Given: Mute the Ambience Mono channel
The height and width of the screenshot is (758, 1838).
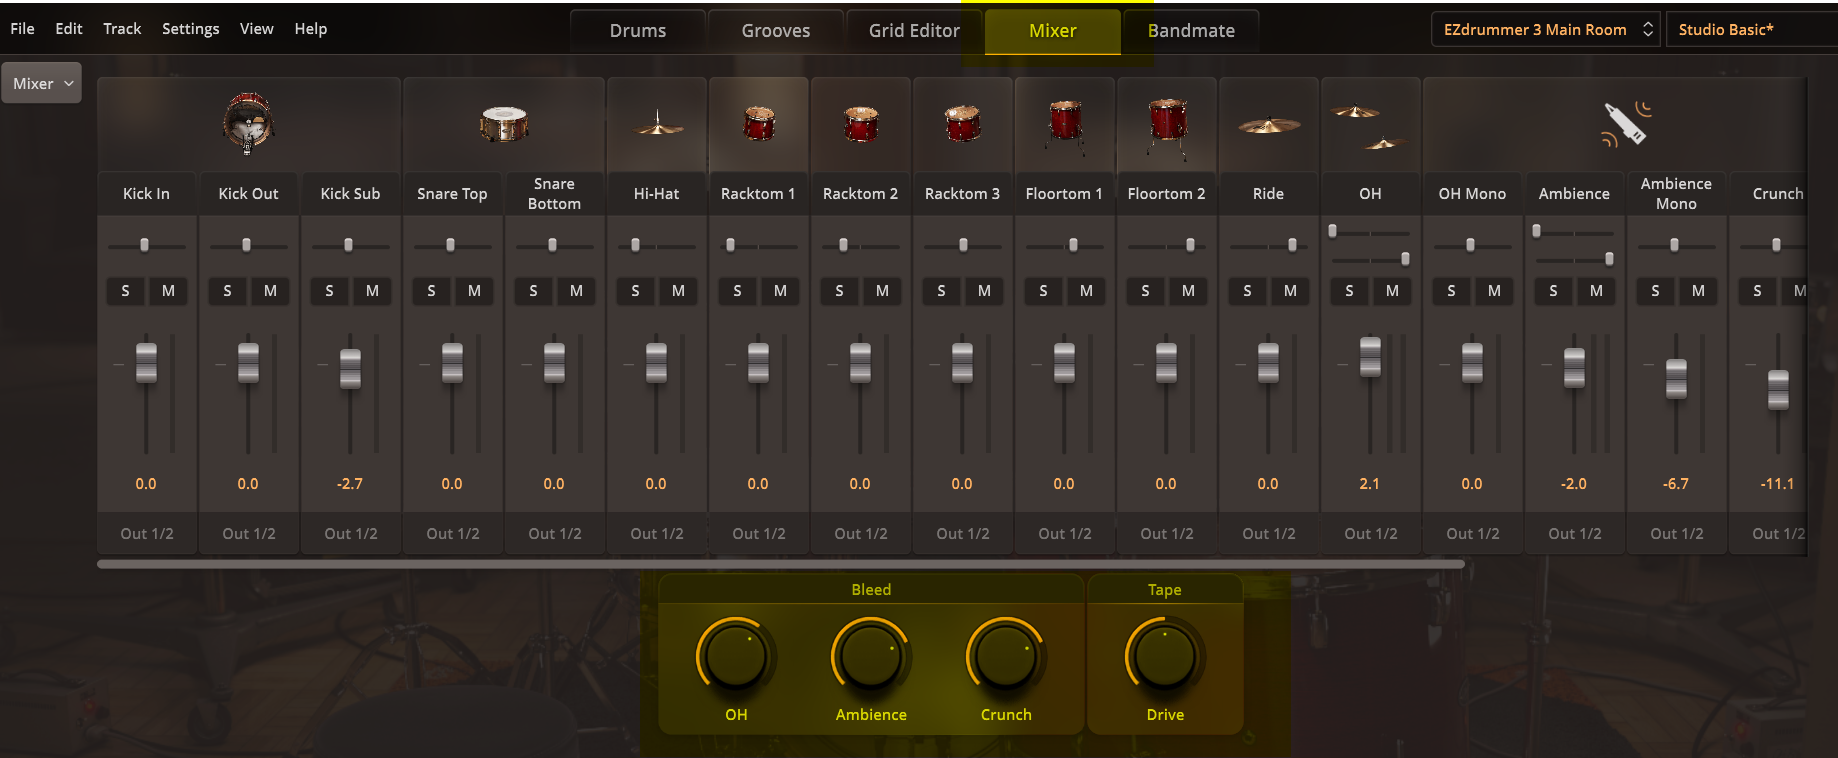Looking at the screenshot, I should tap(1698, 291).
